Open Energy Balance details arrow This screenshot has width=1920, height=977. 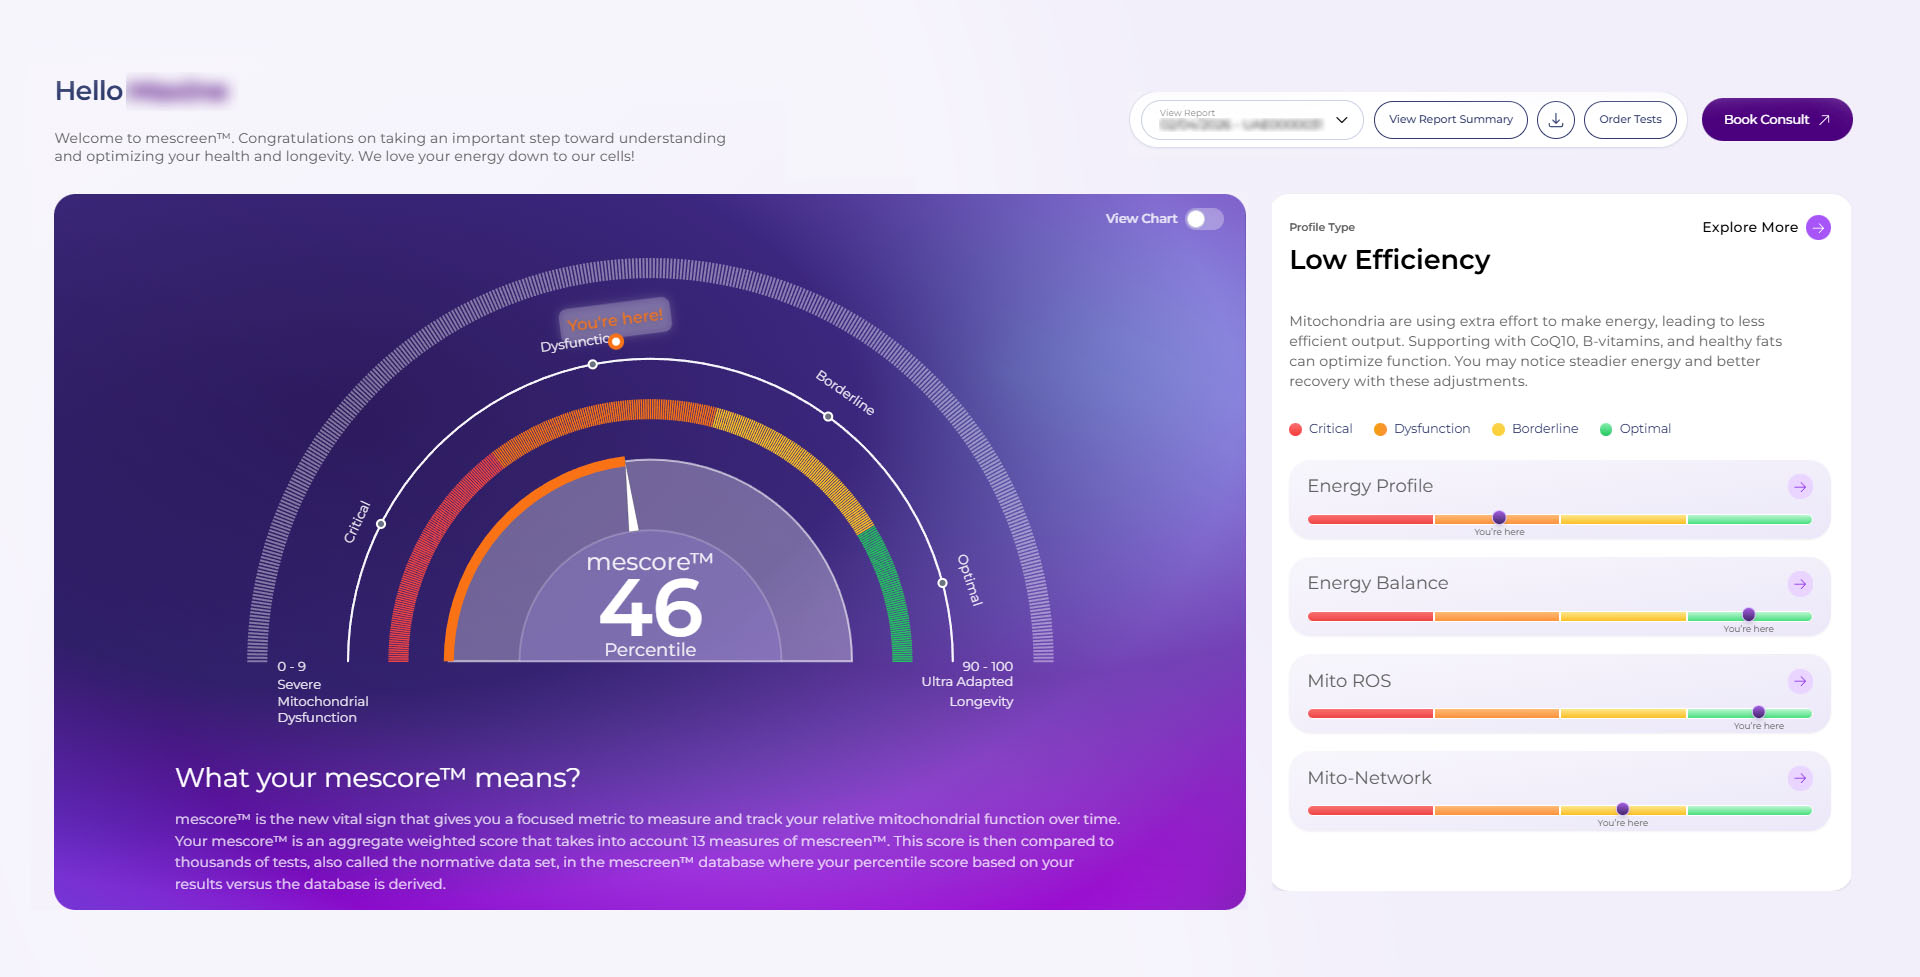click(x=1799, y=584)
